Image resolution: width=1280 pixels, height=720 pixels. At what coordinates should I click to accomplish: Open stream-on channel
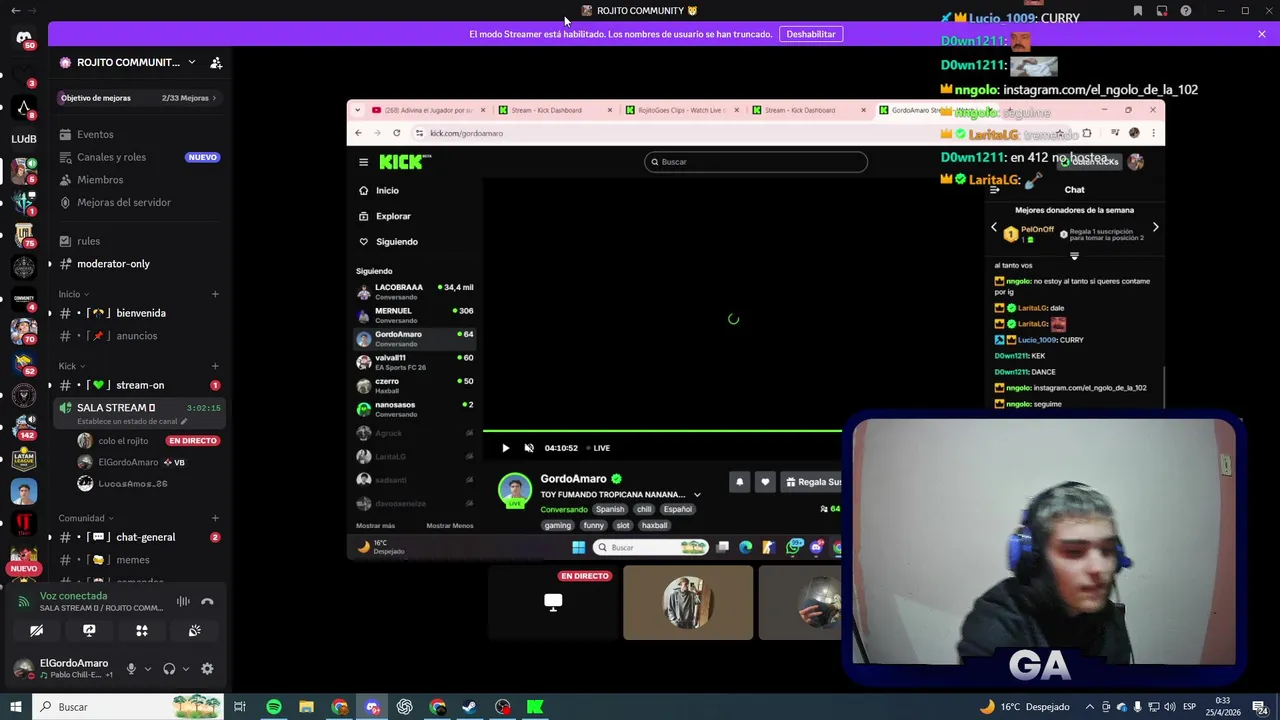pyautogui.click(x=139, y=385)
